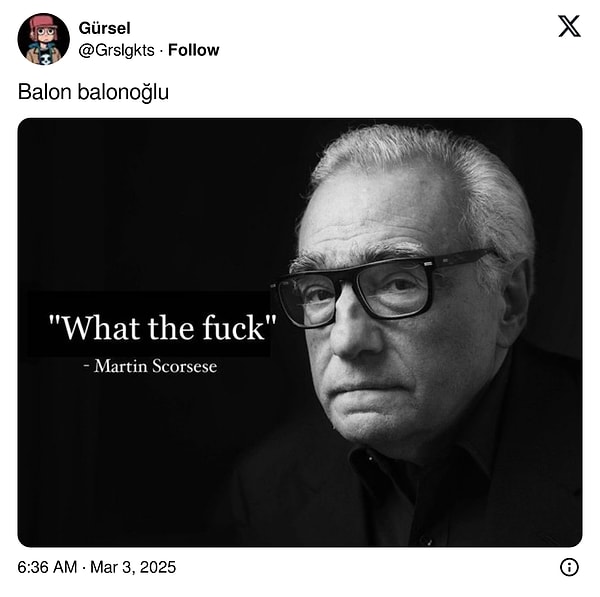The width and height of the screenshot is (600, 597).
Task: Click the Gürsel display name
Action: [104, 28]
